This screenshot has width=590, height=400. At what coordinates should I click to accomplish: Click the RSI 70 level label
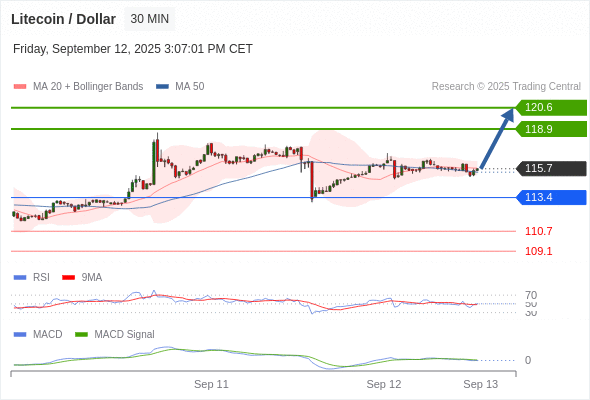tap(531, 295)
